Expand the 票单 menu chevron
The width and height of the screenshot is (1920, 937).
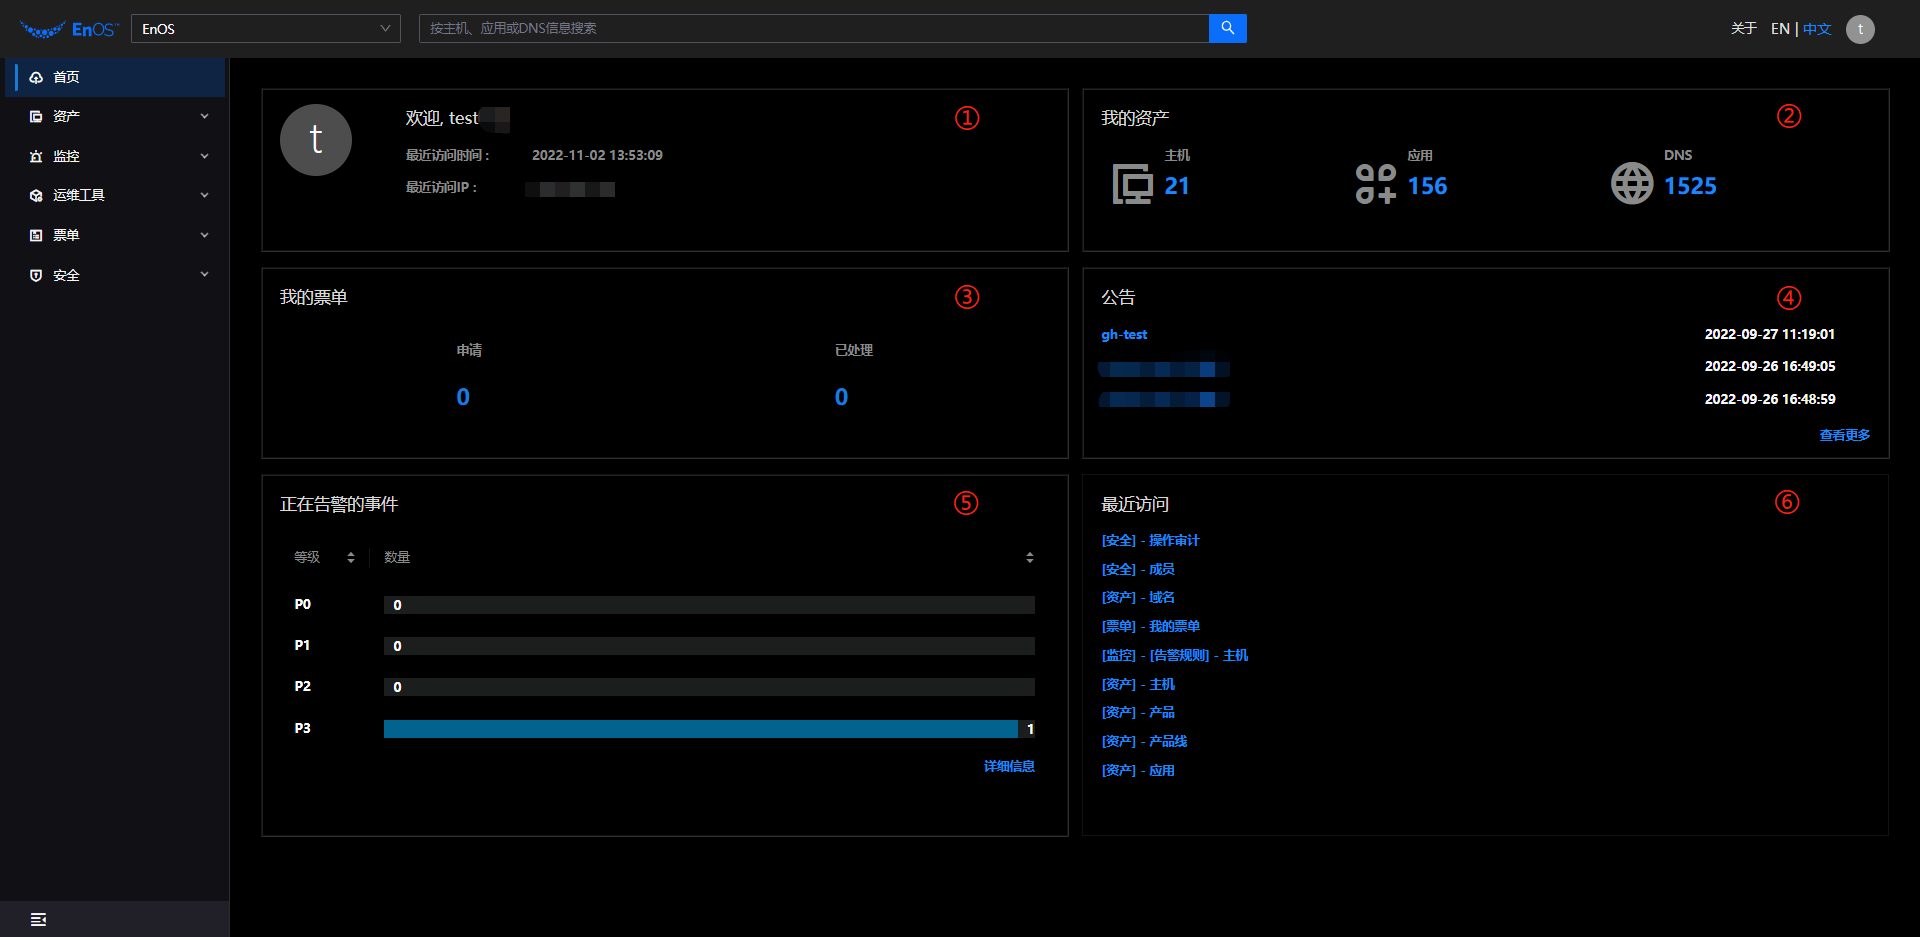pos(205,235)
